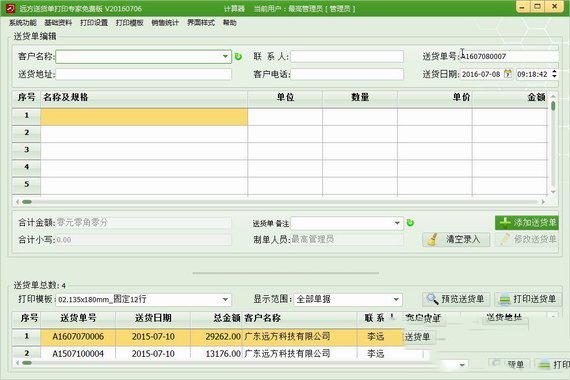
Task: Open the 打印设置 menu
Action: click(94, 23)
